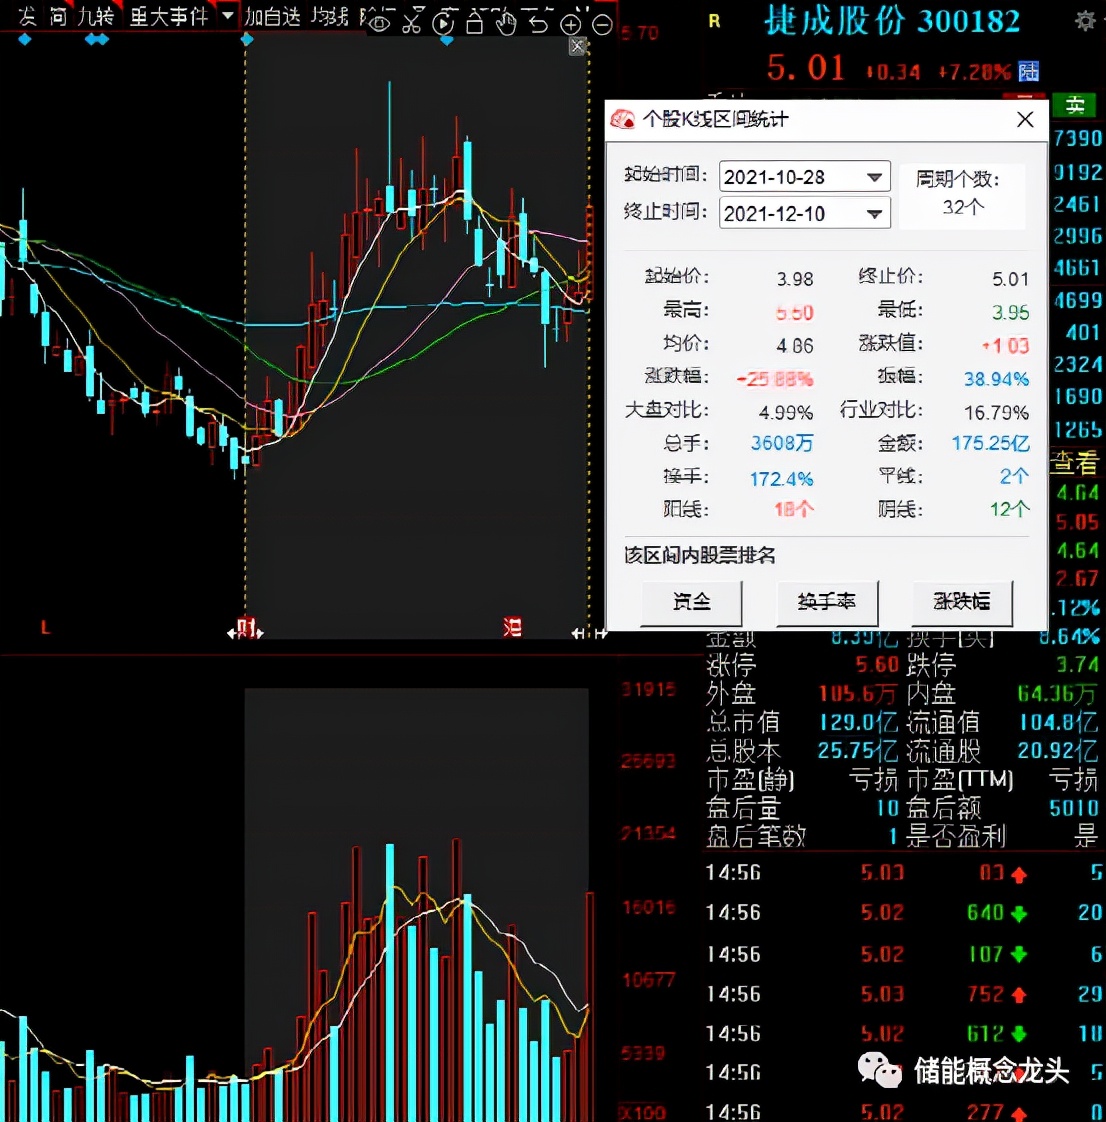
Task: Click the lock icon in chart toolbar
Action: (x=475, y=24)
